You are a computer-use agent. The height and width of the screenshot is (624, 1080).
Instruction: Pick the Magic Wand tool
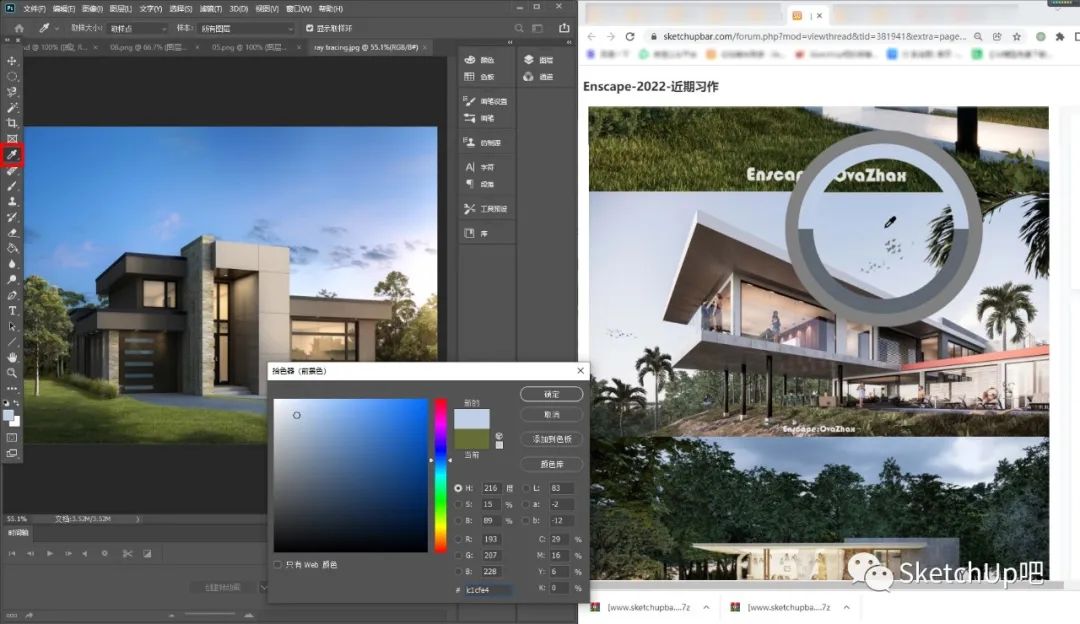coord(12,107)
